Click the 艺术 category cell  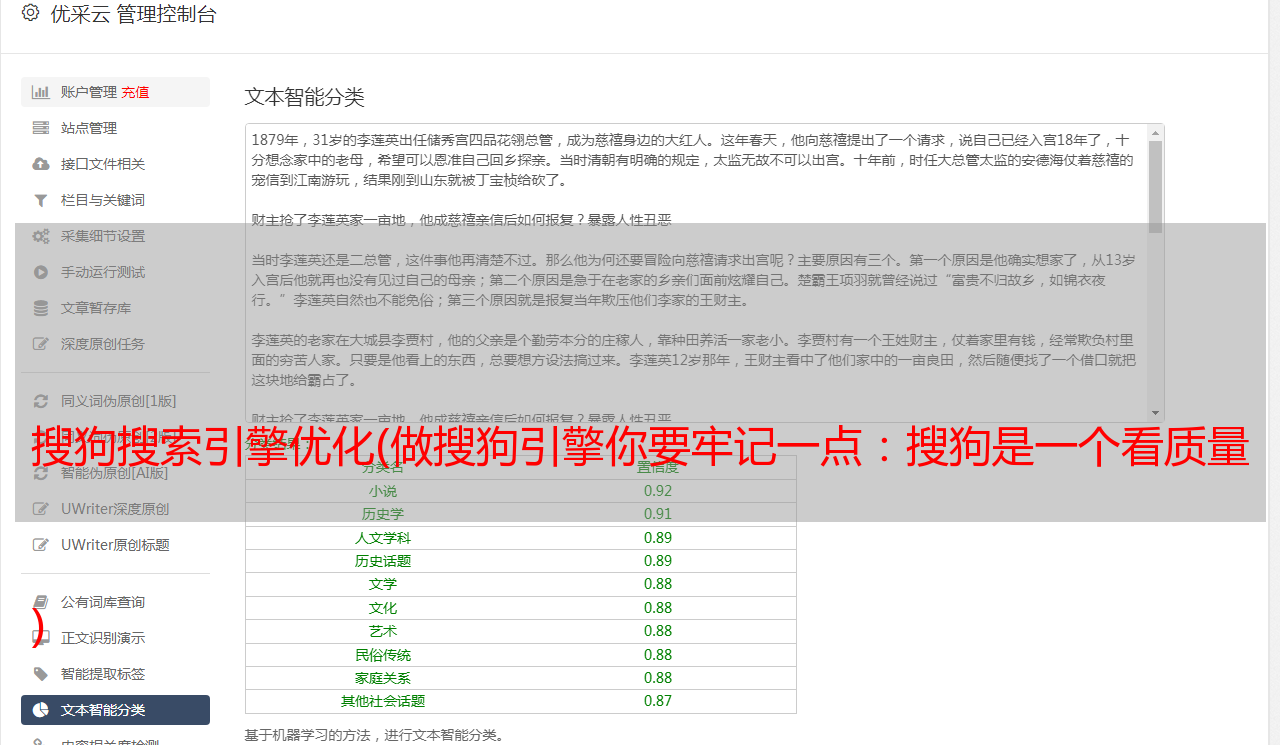pyautogui.click(x=383, y=631)
